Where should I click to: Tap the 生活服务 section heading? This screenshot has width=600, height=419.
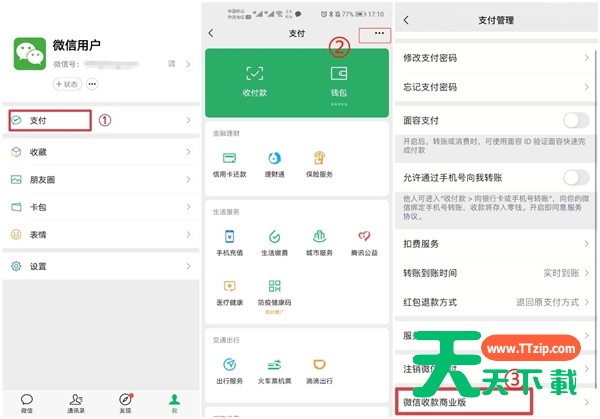(226, 212)
